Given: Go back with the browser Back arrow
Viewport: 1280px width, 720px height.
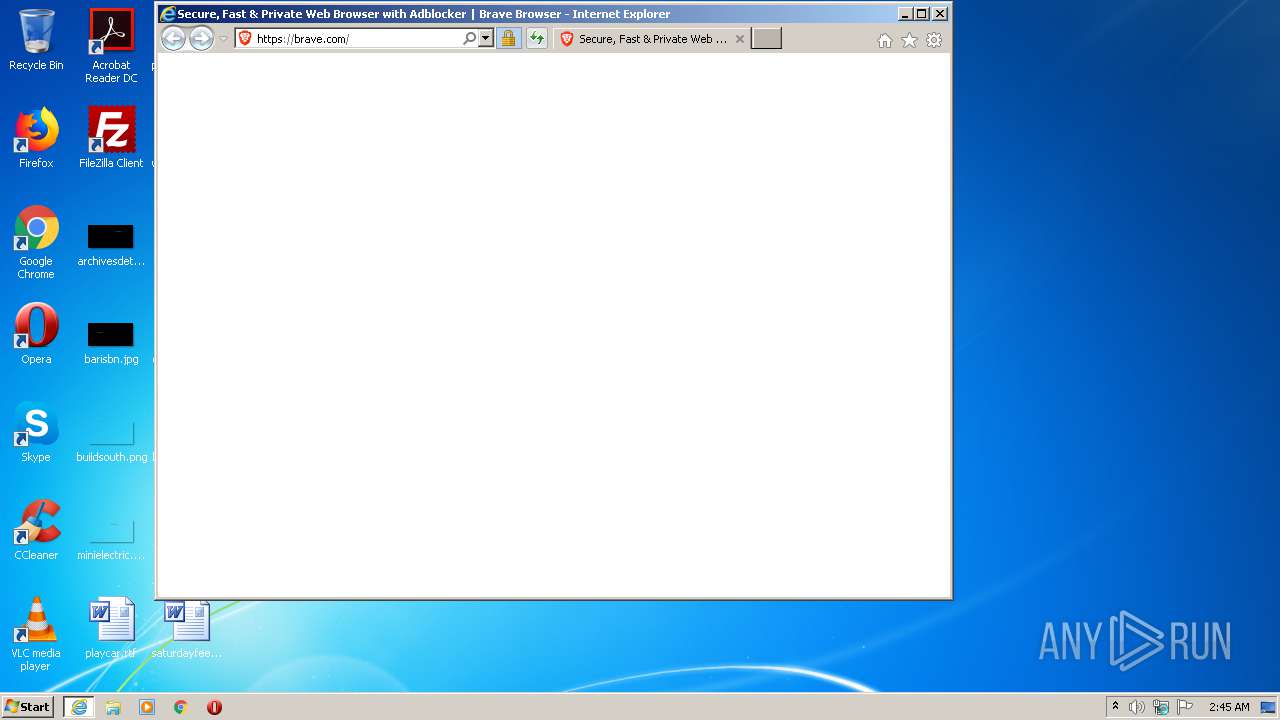Looking at the screenshot, I should click(173, 39).
